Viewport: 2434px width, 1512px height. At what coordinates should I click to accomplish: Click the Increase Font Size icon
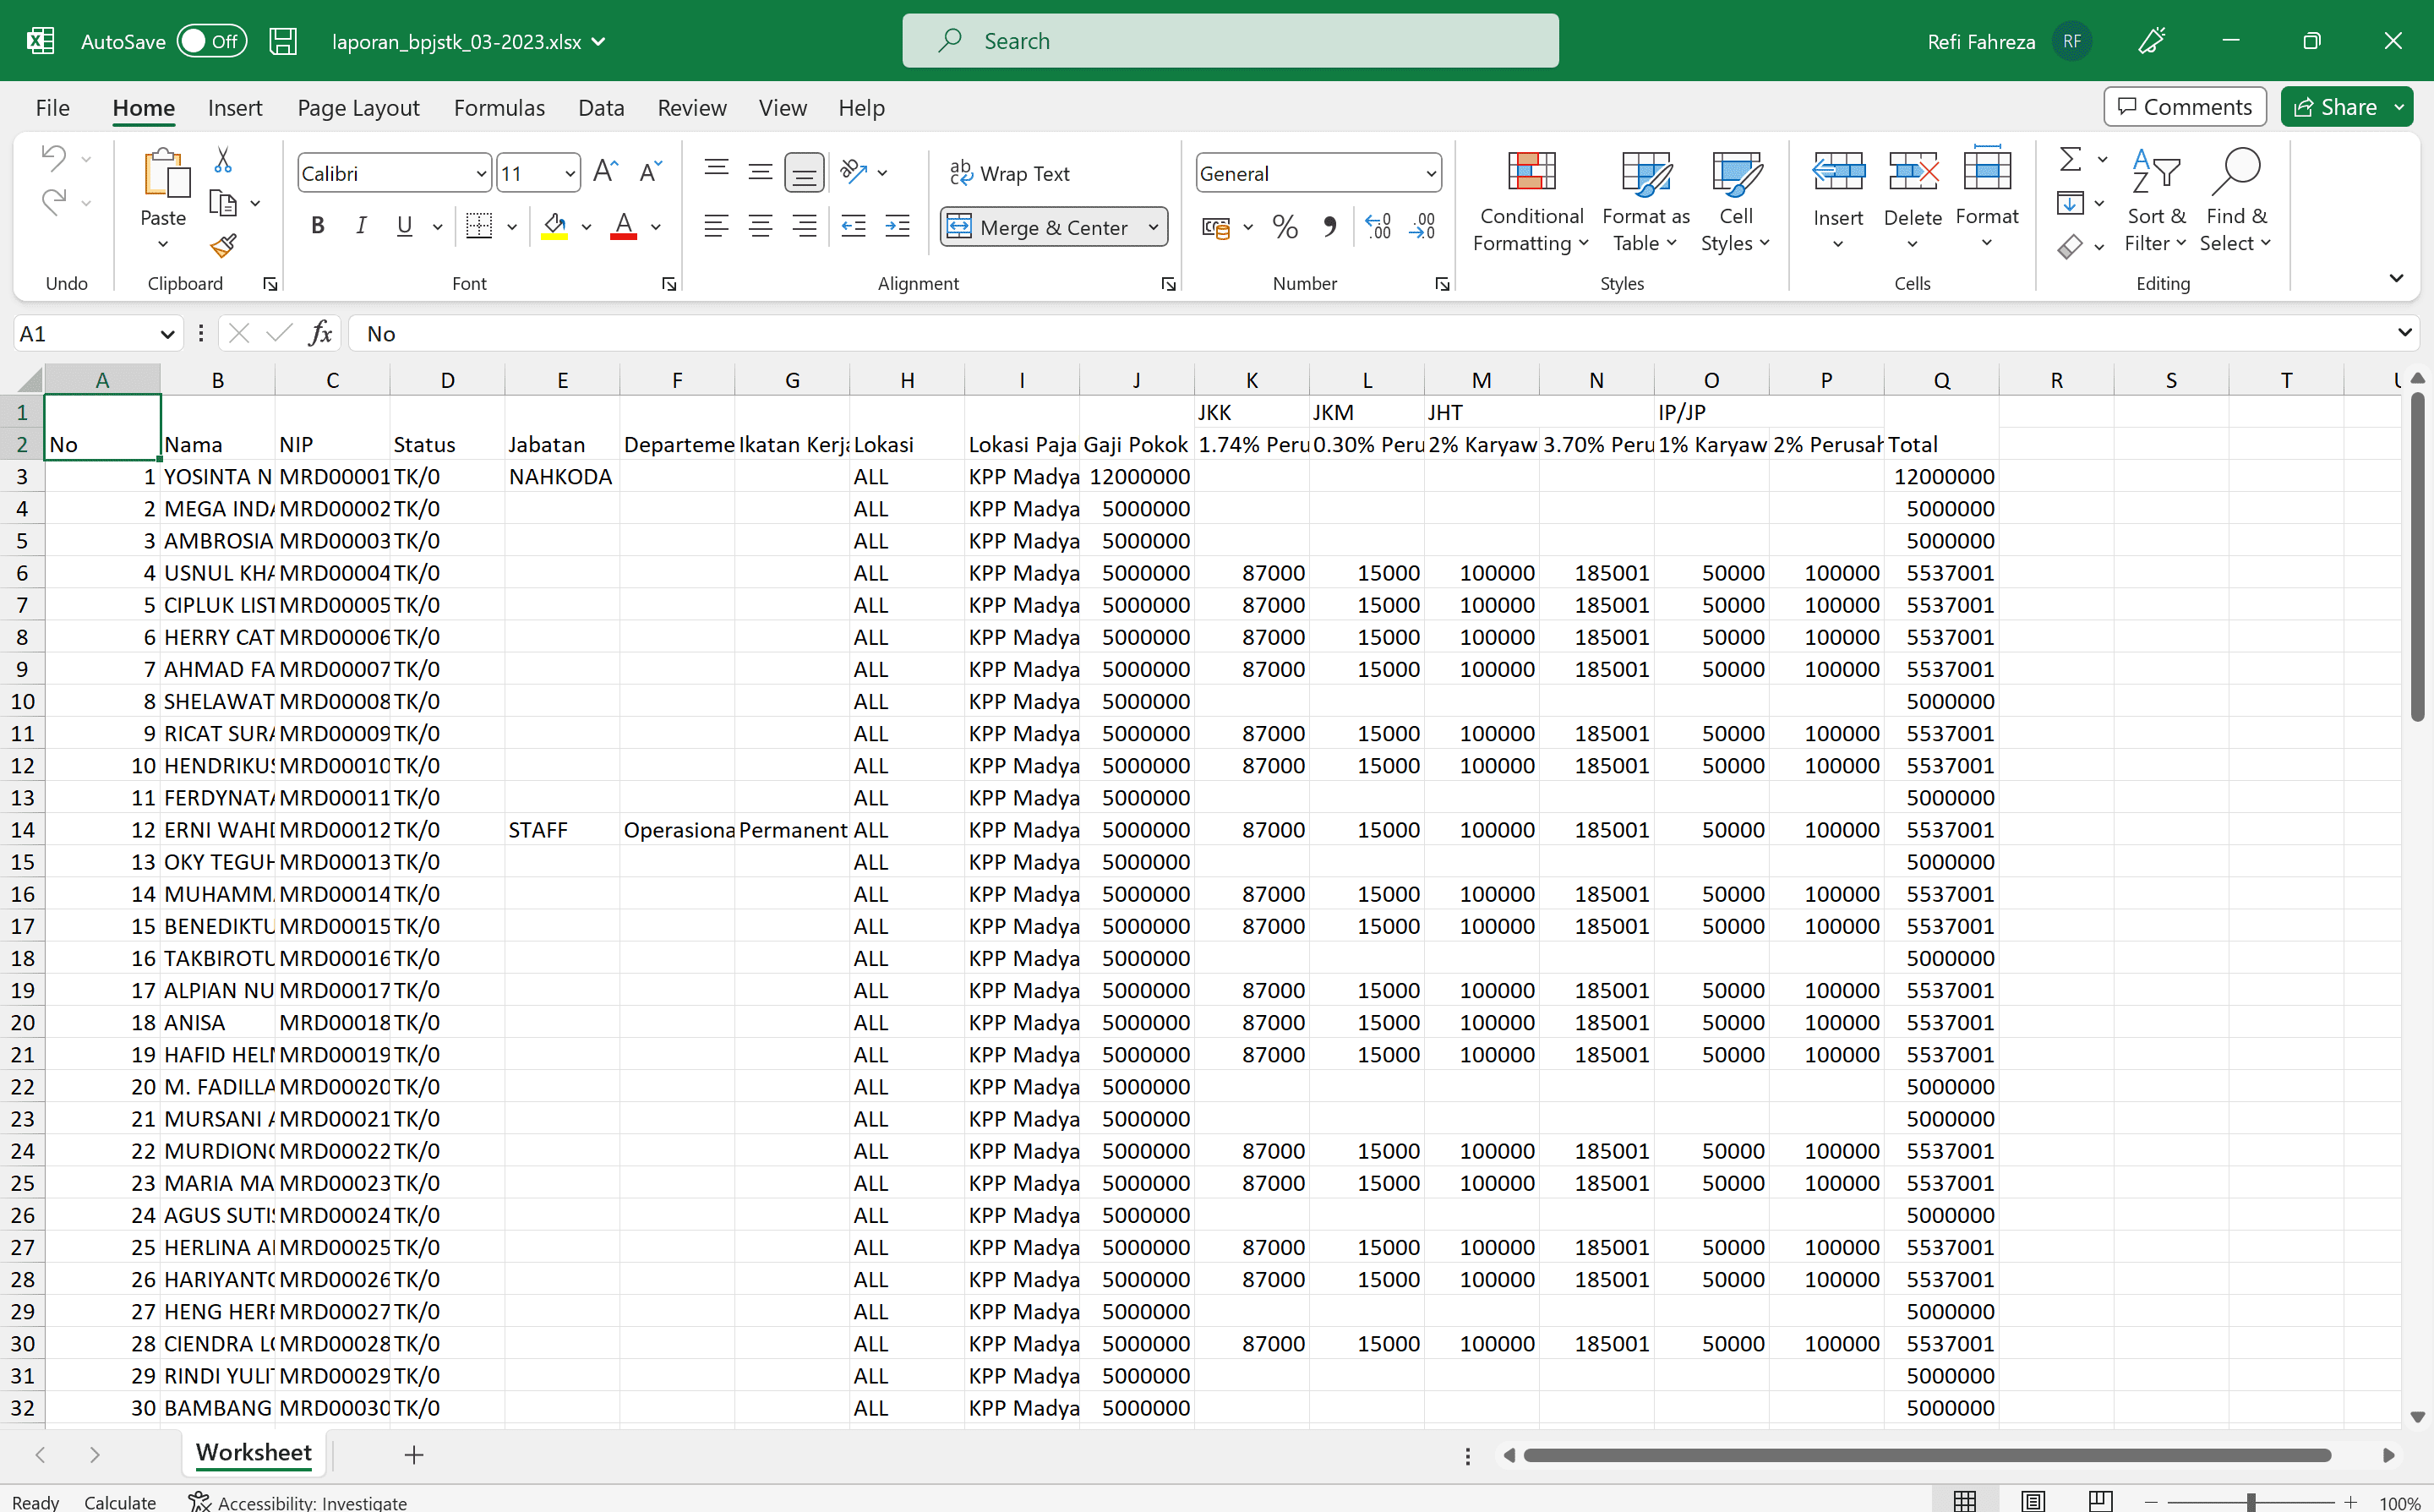[x=605, y=172]
